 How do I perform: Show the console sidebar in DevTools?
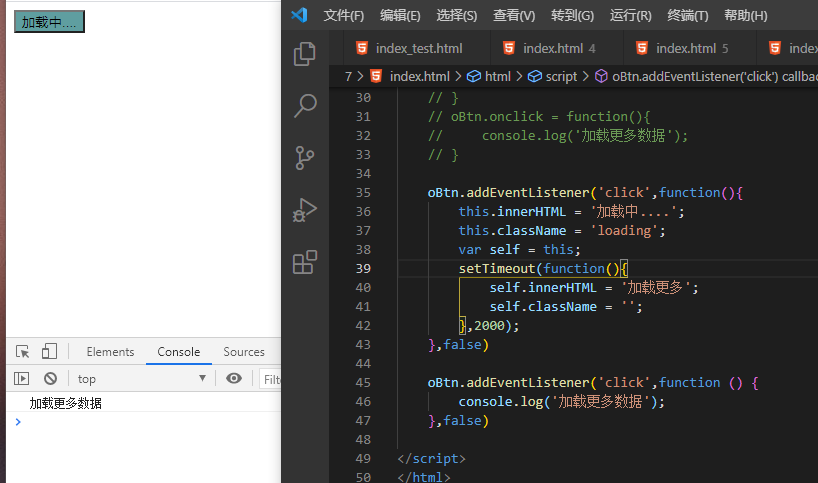[x=21, y=378]
